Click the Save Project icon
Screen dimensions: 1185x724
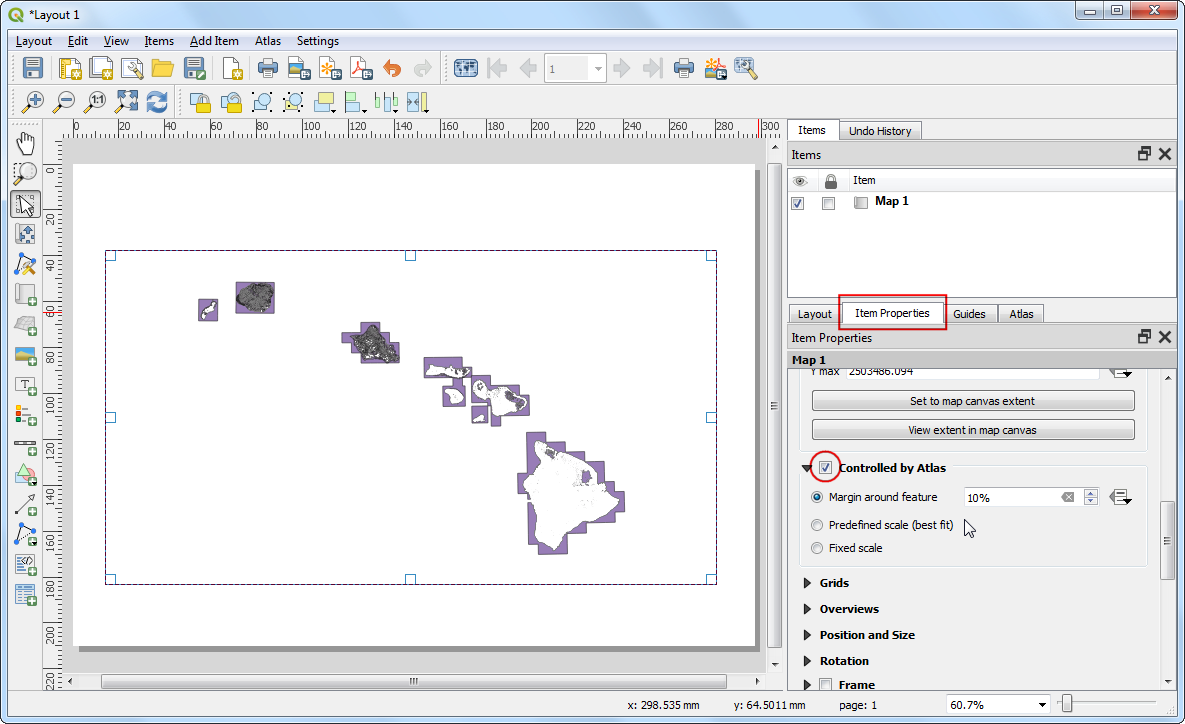pyautogui.click(x=32, y=68)
